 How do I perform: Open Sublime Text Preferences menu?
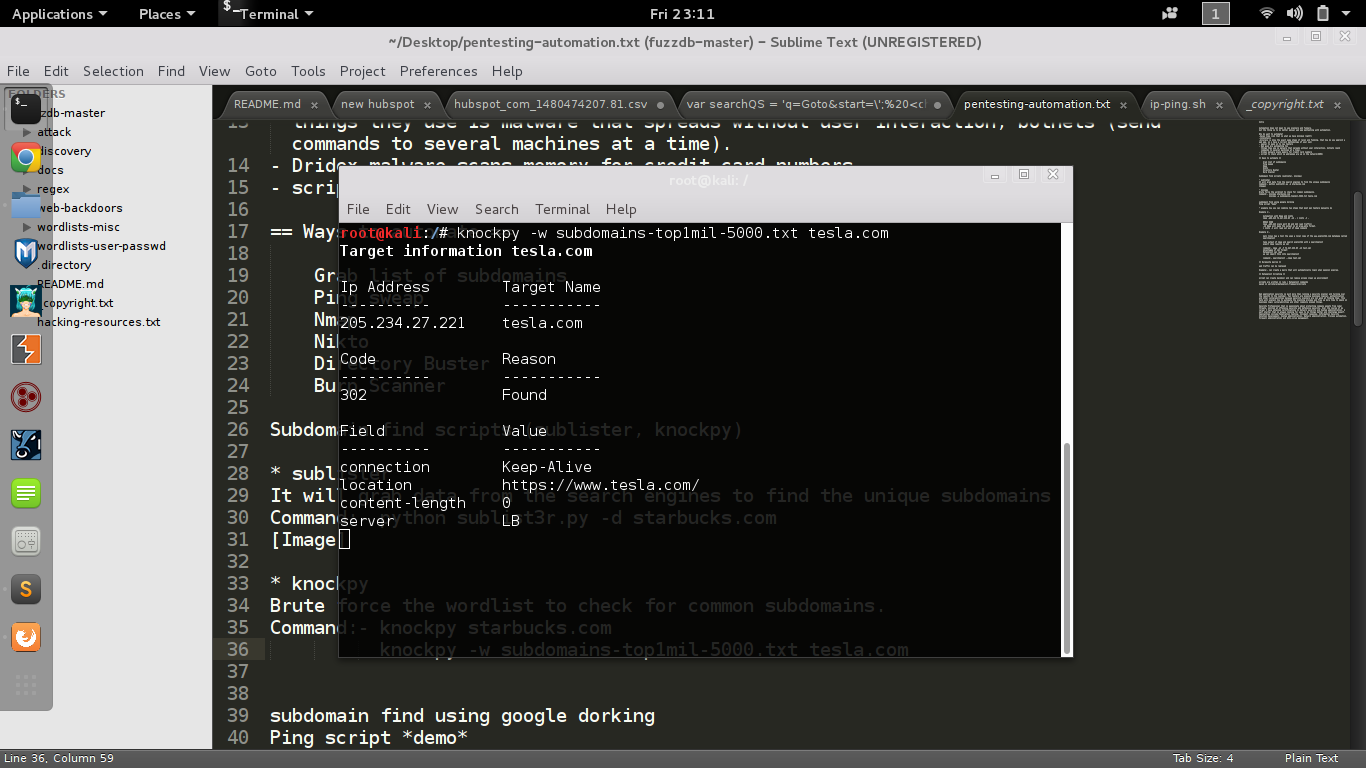(x=438, y=71)
